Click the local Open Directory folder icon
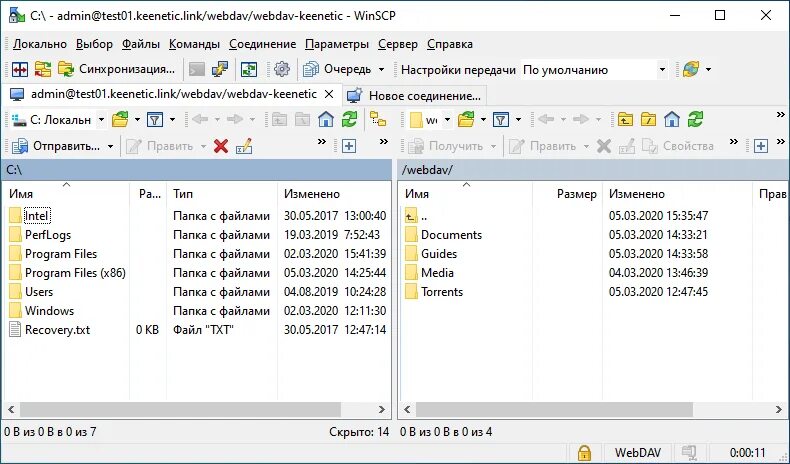 120,119
